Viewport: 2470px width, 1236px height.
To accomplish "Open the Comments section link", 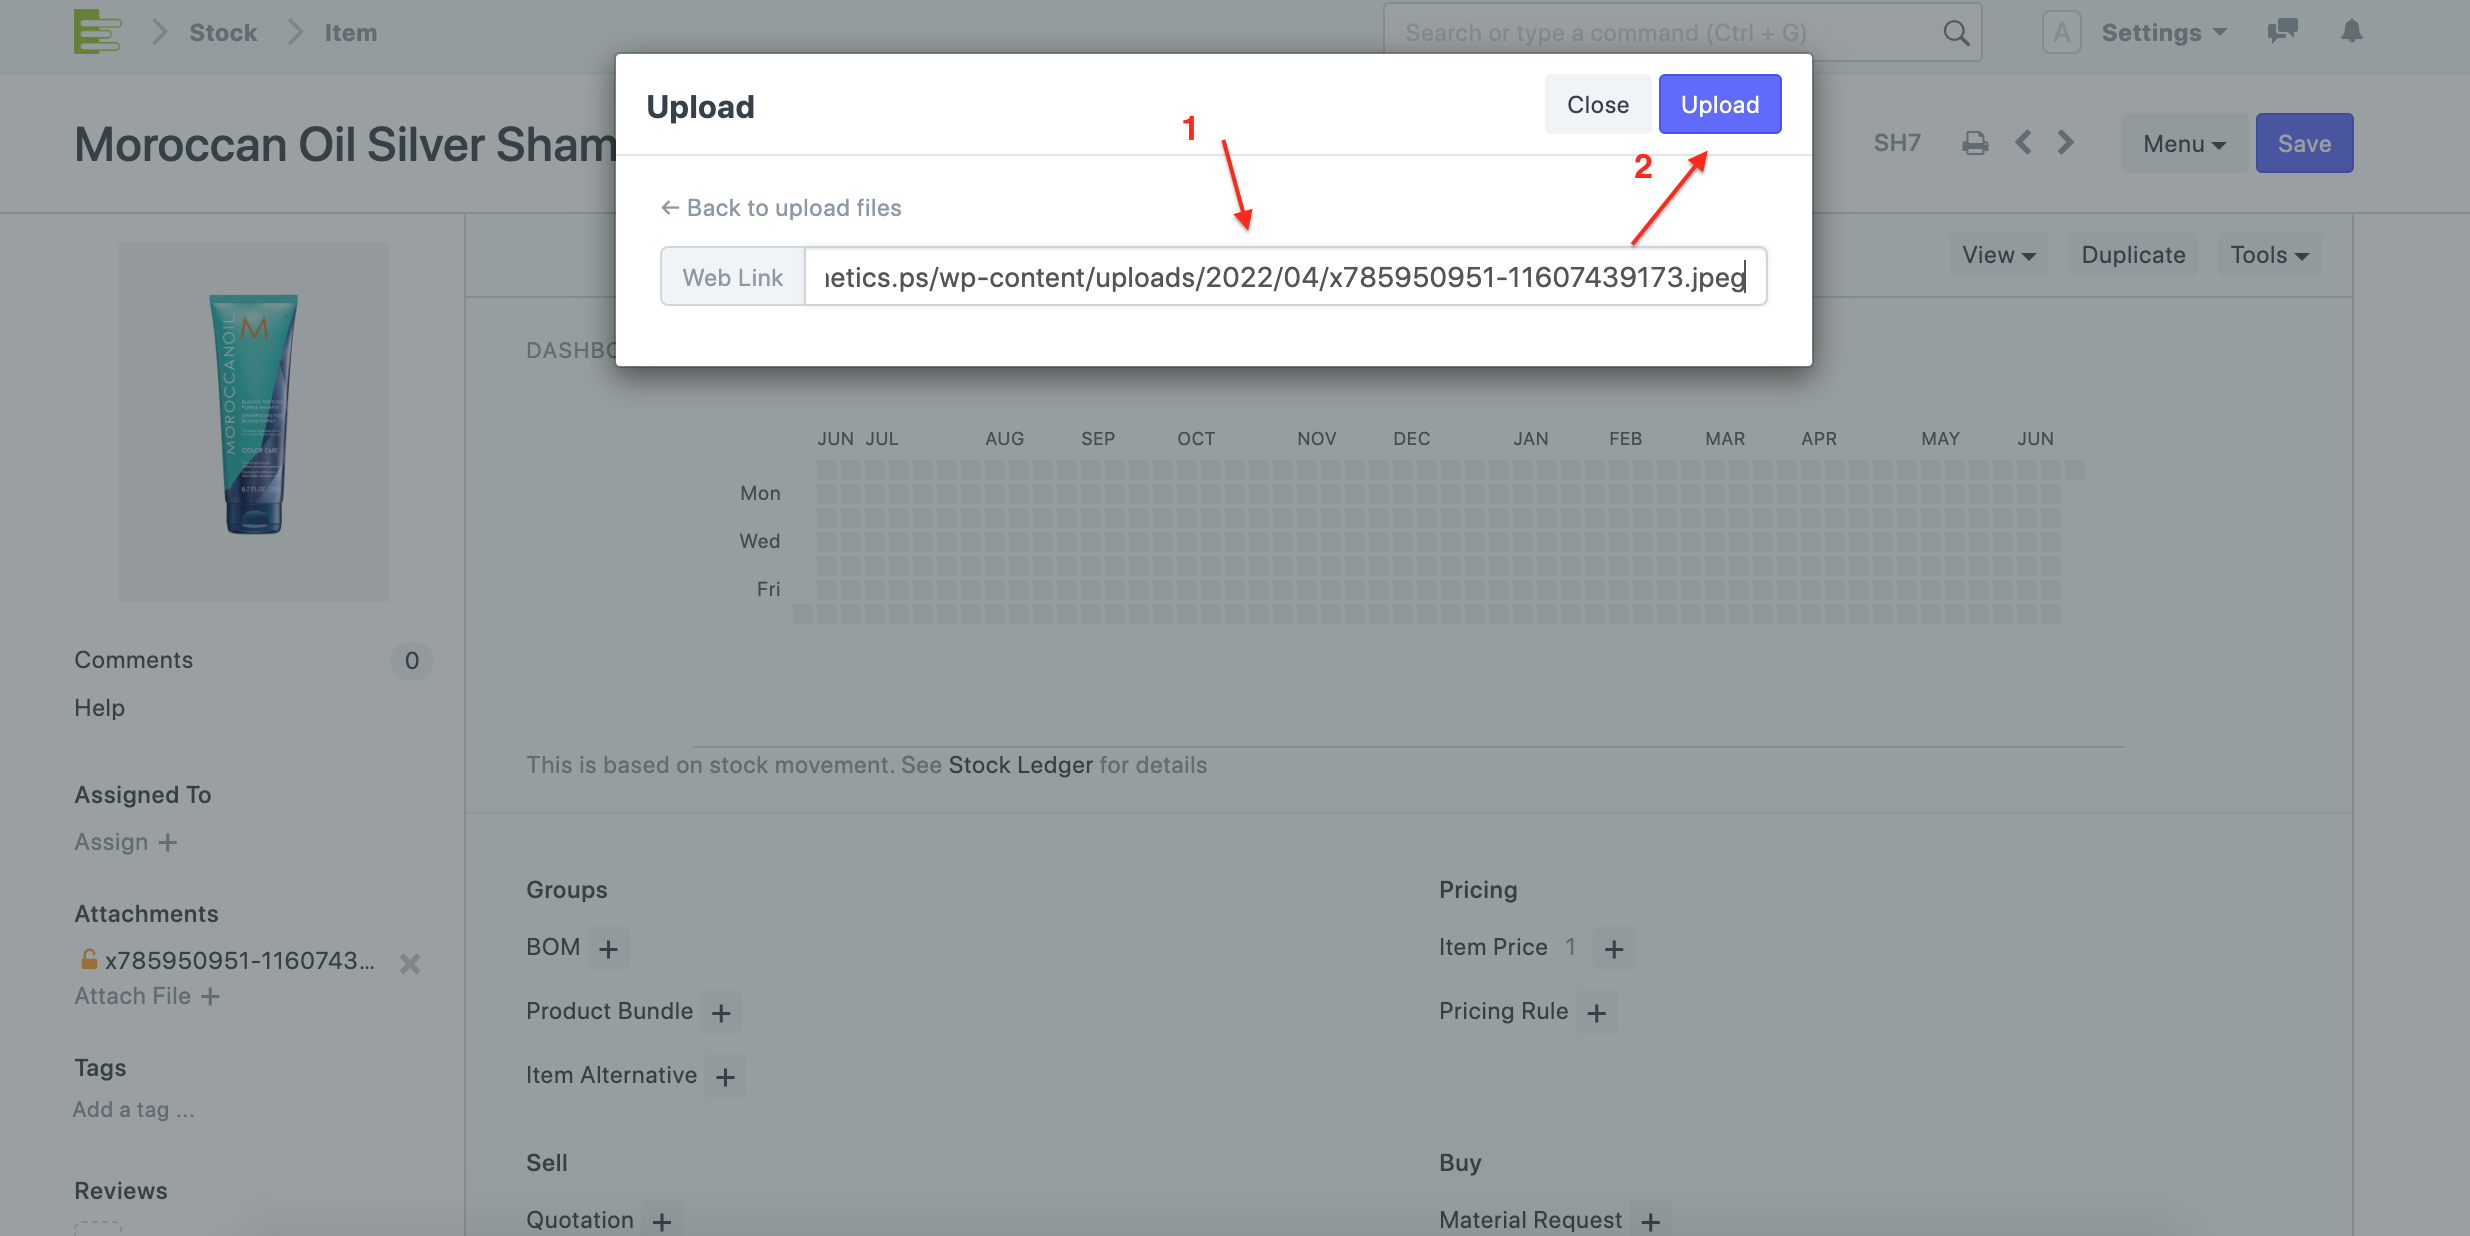I will click(133, 660).
